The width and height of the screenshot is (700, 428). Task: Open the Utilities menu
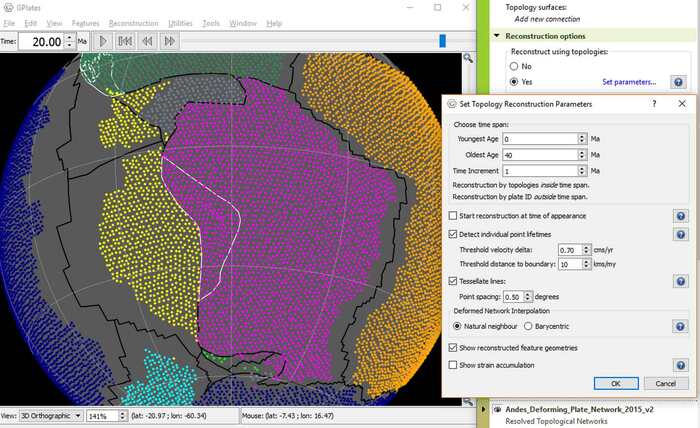click(x=180, y=22)
